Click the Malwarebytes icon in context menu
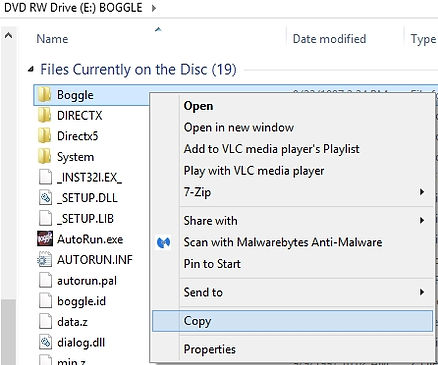The width and height of the screenshot is (438, 365). coord(164,243)
